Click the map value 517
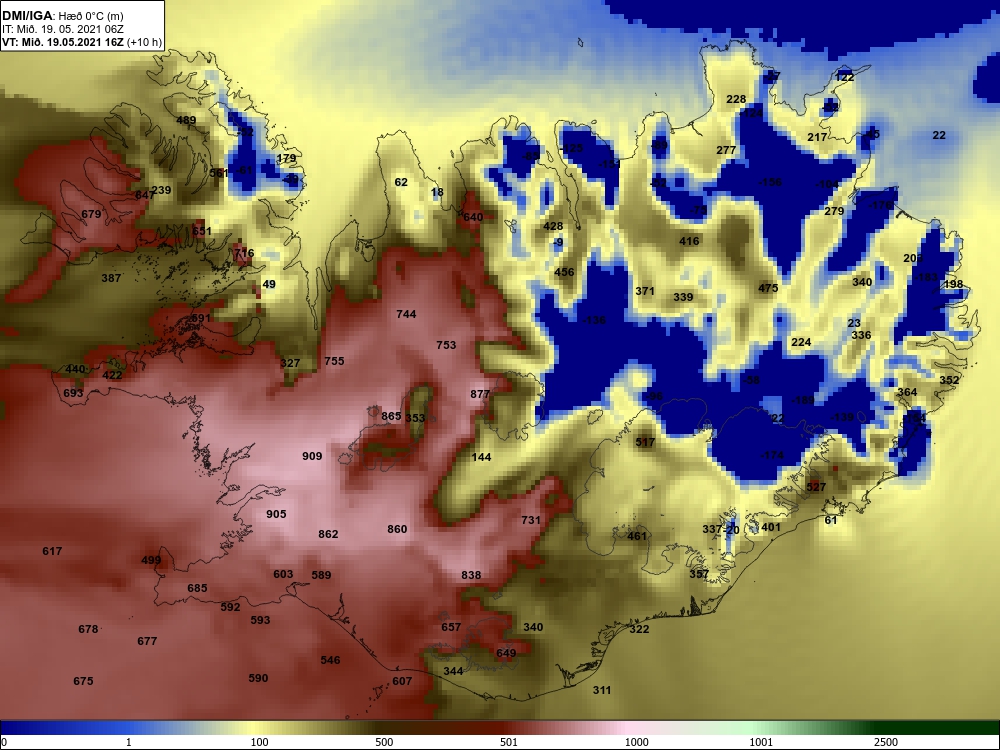The width and height of the screenshot is (1000, 750). tap(645, 442)
